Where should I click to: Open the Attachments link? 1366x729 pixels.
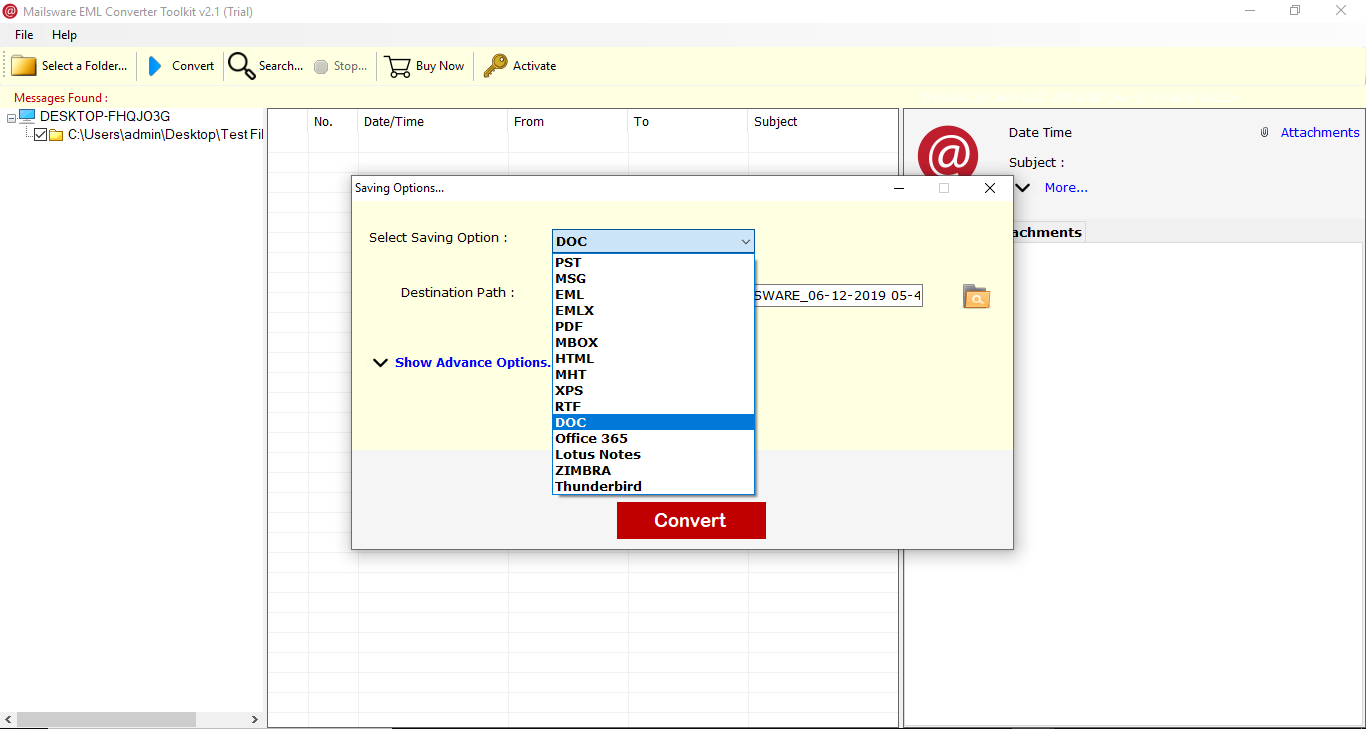point(1320,133)
